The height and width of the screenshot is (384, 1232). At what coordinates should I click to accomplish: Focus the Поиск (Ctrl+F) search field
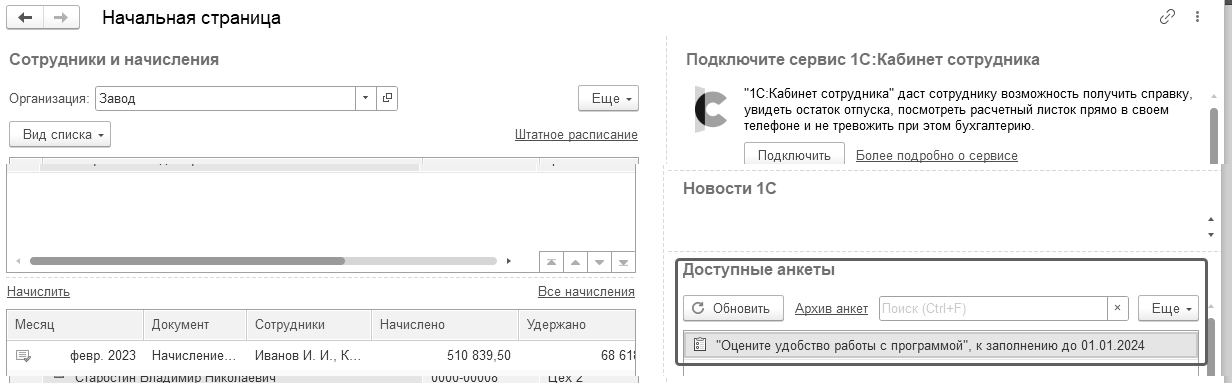[993, 309]
